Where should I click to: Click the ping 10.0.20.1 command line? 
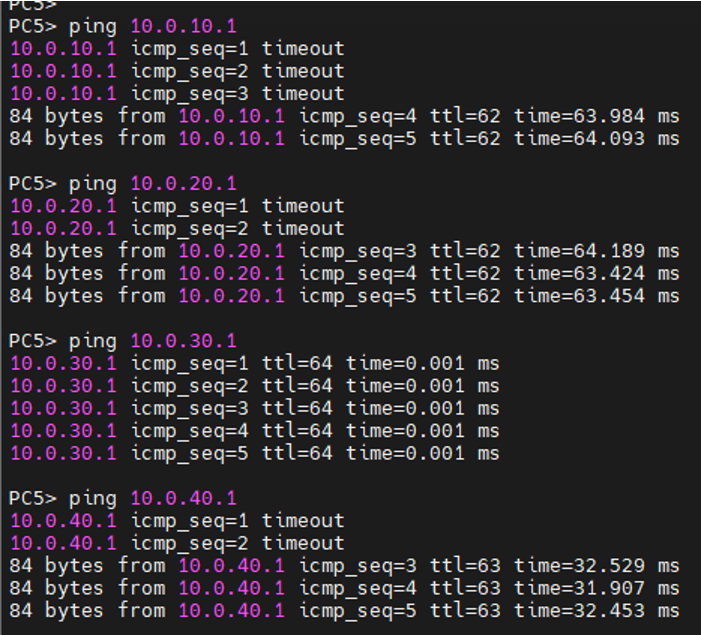(123, 184)
